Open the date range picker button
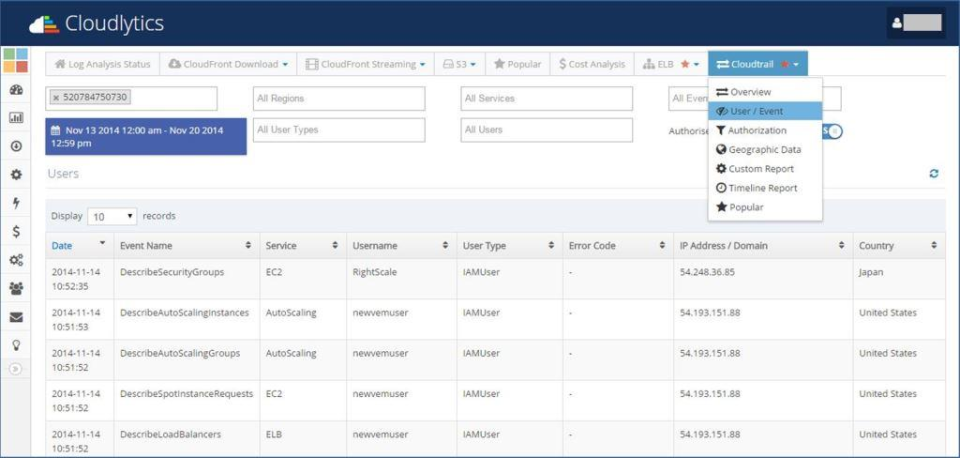This screenshot has height=458, width=960. [146, 137]
